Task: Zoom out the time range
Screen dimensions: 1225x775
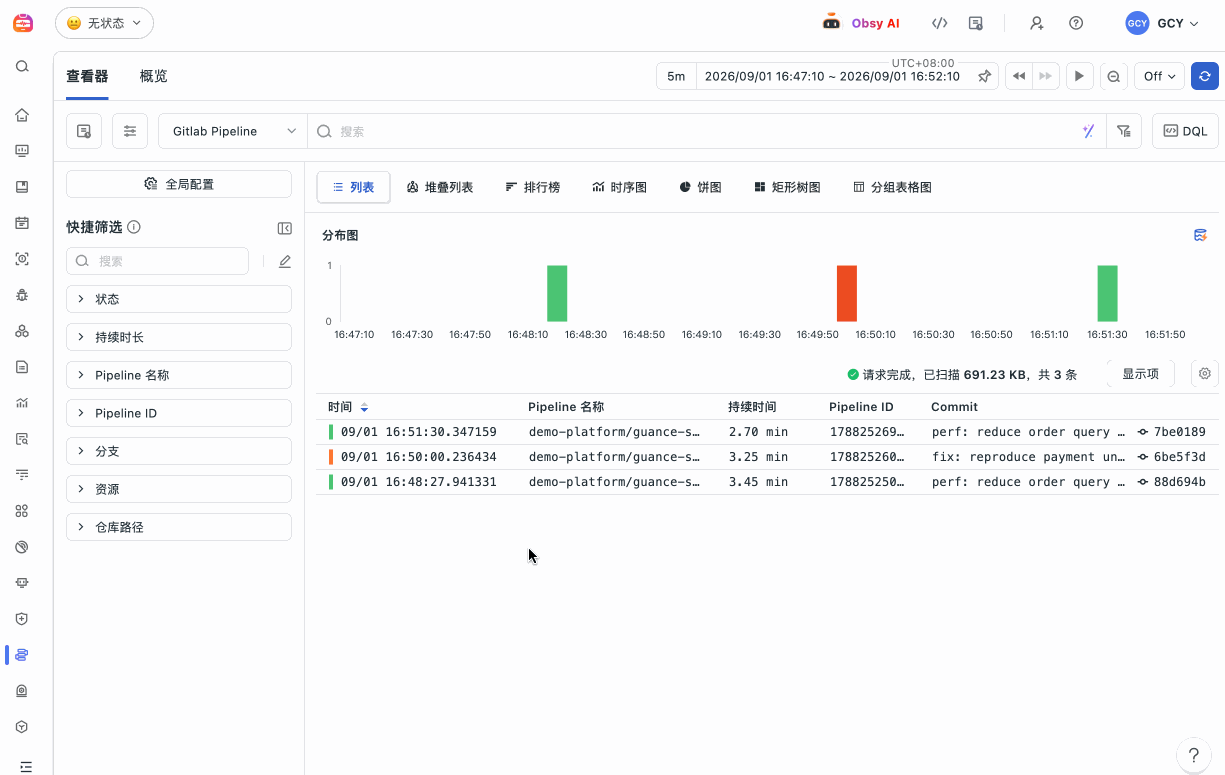Action: click(x=1113, y=76)
